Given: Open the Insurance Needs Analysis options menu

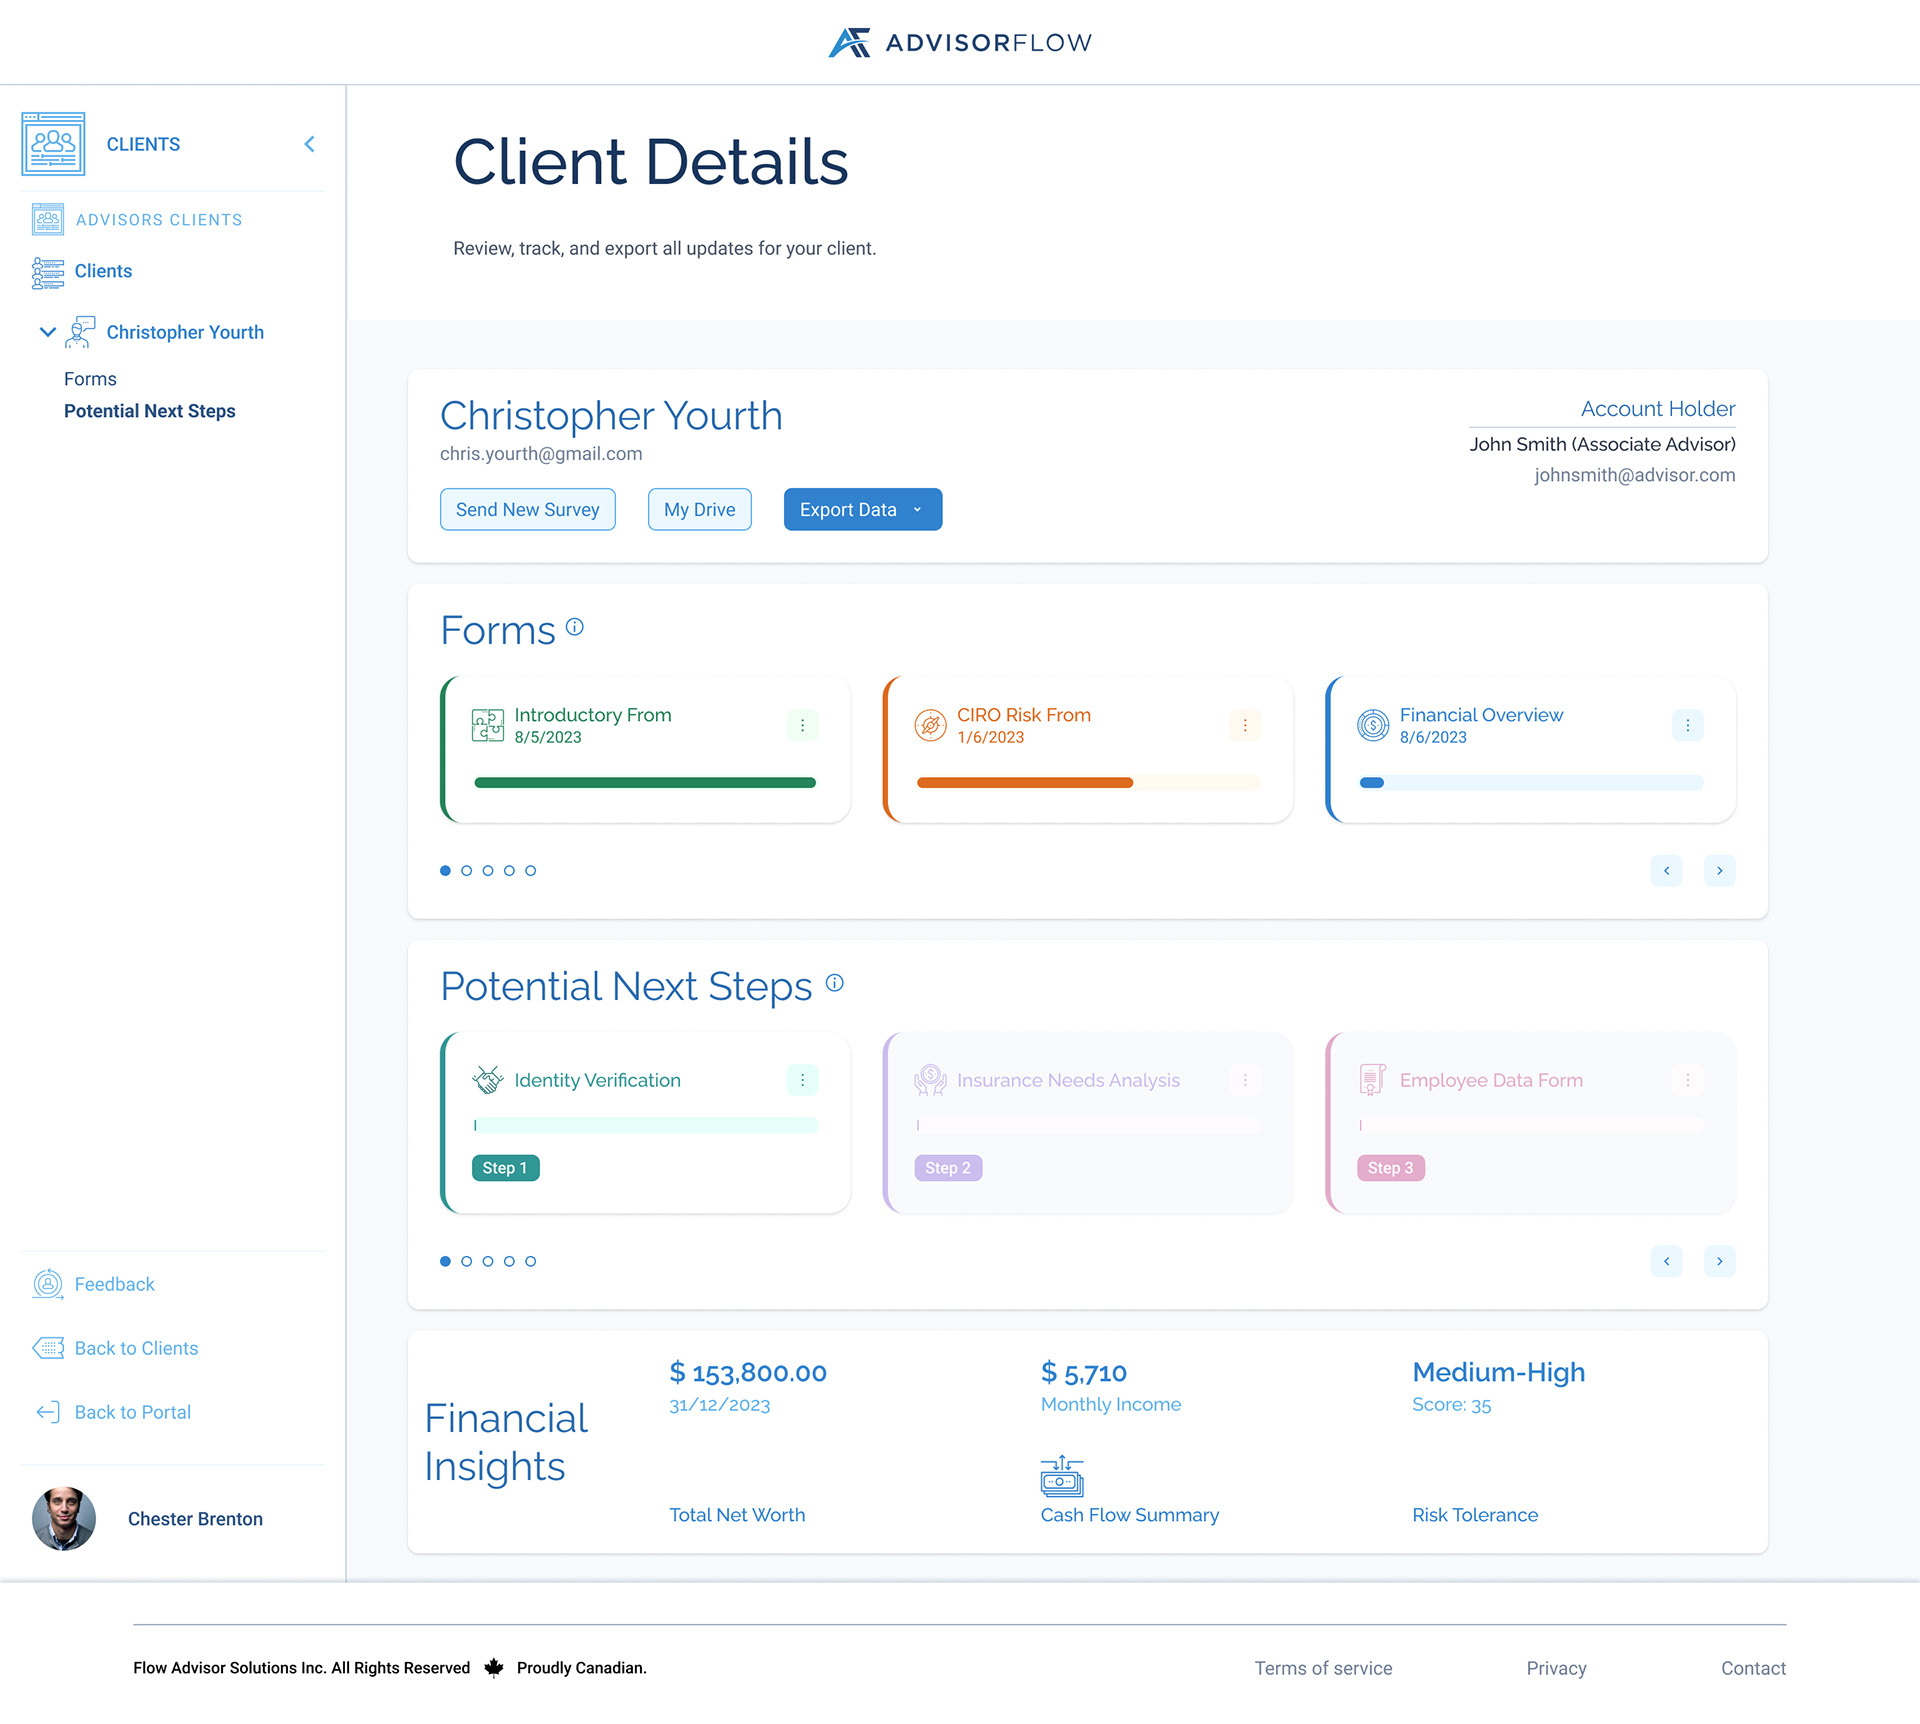Looking at the screenshot, I should (x=1245, y=1080).
